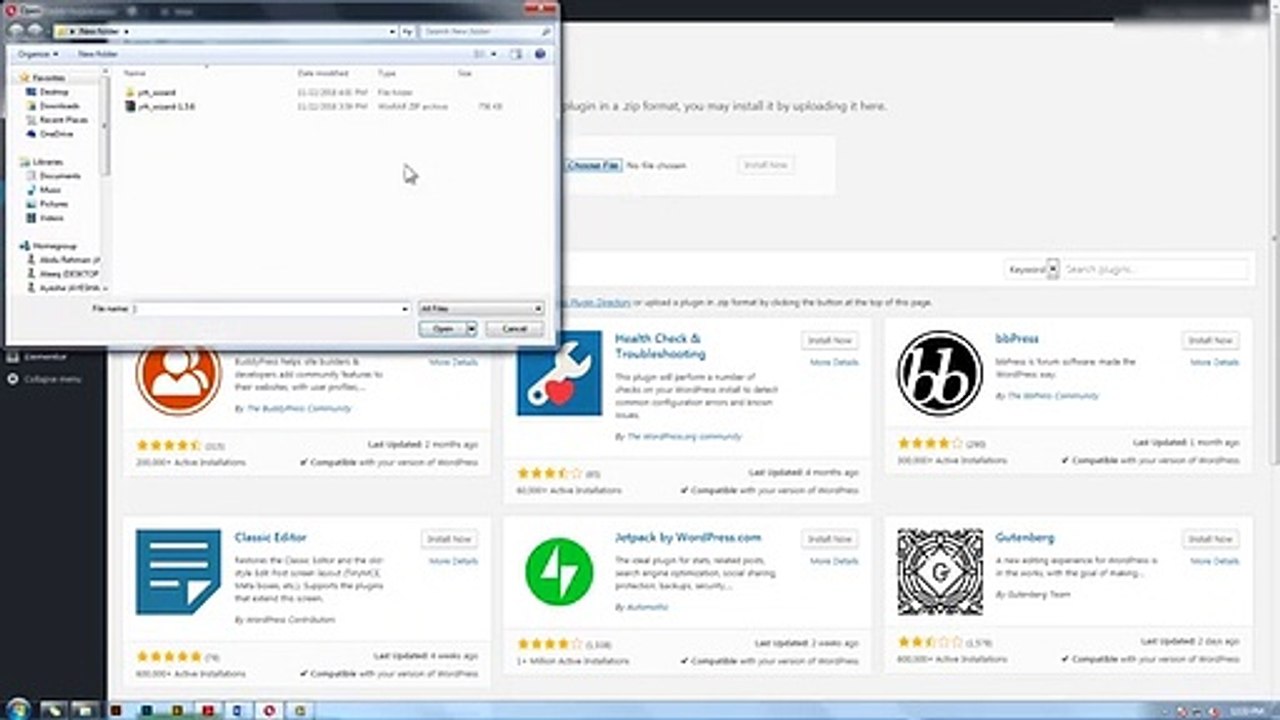The width and height of the screenshot is (1280, 720).
Task: Click the Elementor menu icon in WordPress sidebar
Action: click(x=13, y=356)
